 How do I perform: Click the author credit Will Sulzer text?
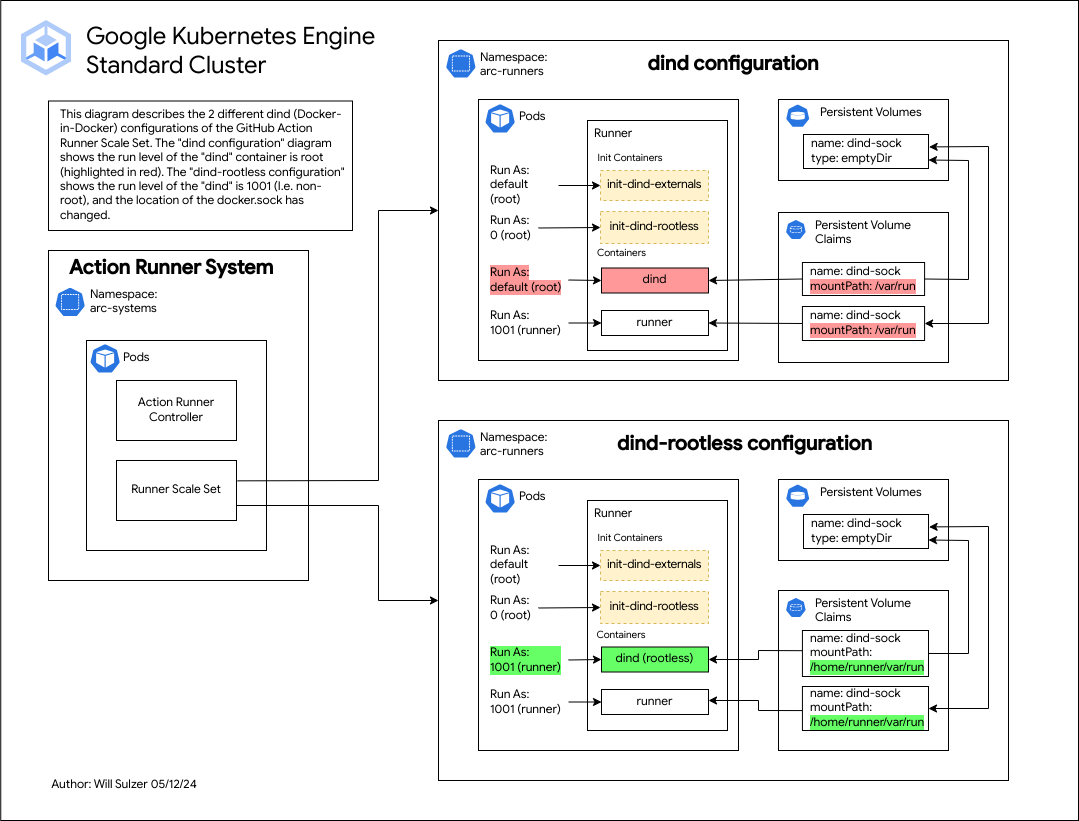pos(125,784)
